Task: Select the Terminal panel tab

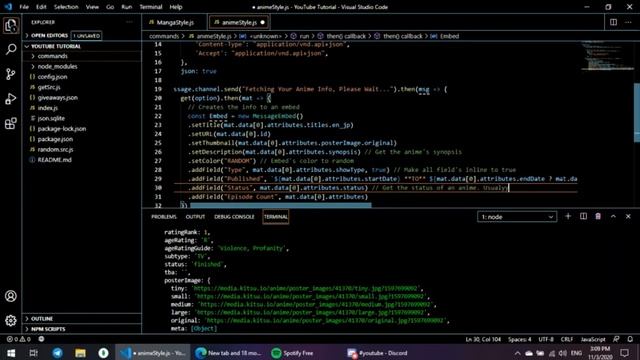Action: point(276,217)
